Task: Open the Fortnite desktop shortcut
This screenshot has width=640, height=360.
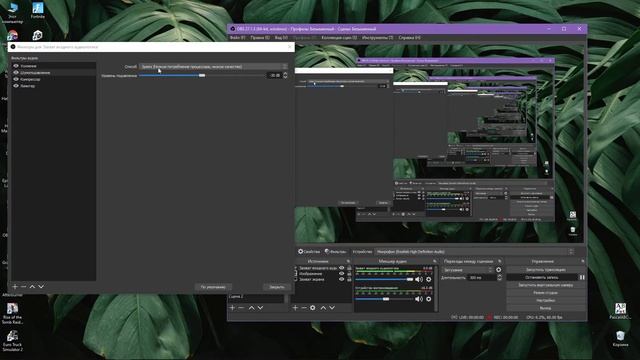Action: click(38, 11)
